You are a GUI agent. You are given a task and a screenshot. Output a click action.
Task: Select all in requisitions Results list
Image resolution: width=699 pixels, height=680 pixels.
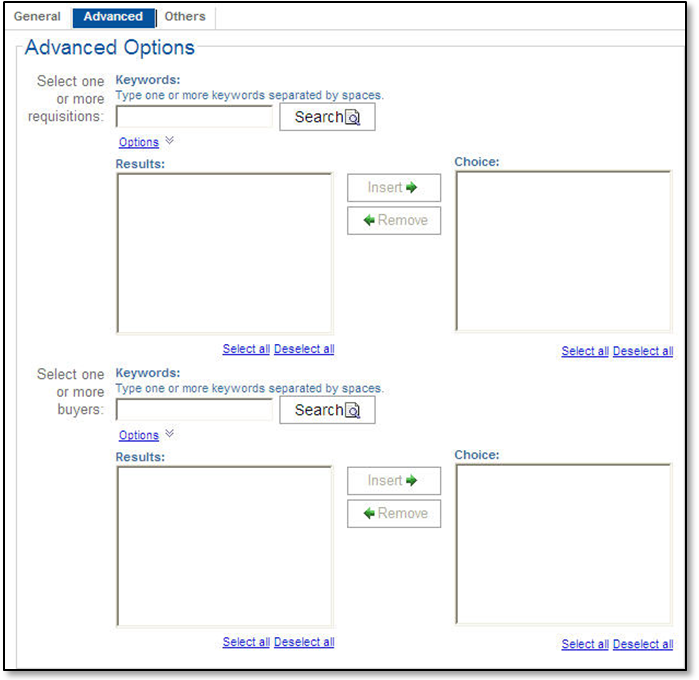pos(246,349)
